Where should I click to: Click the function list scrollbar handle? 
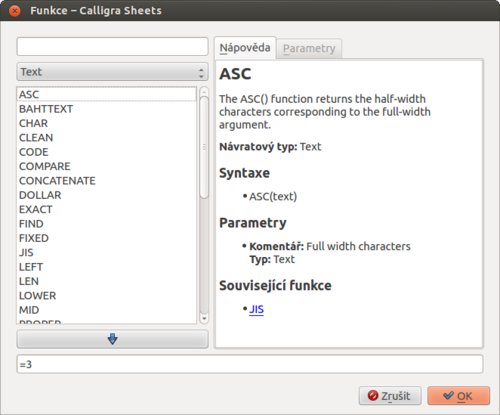click(x=204, y=147)
